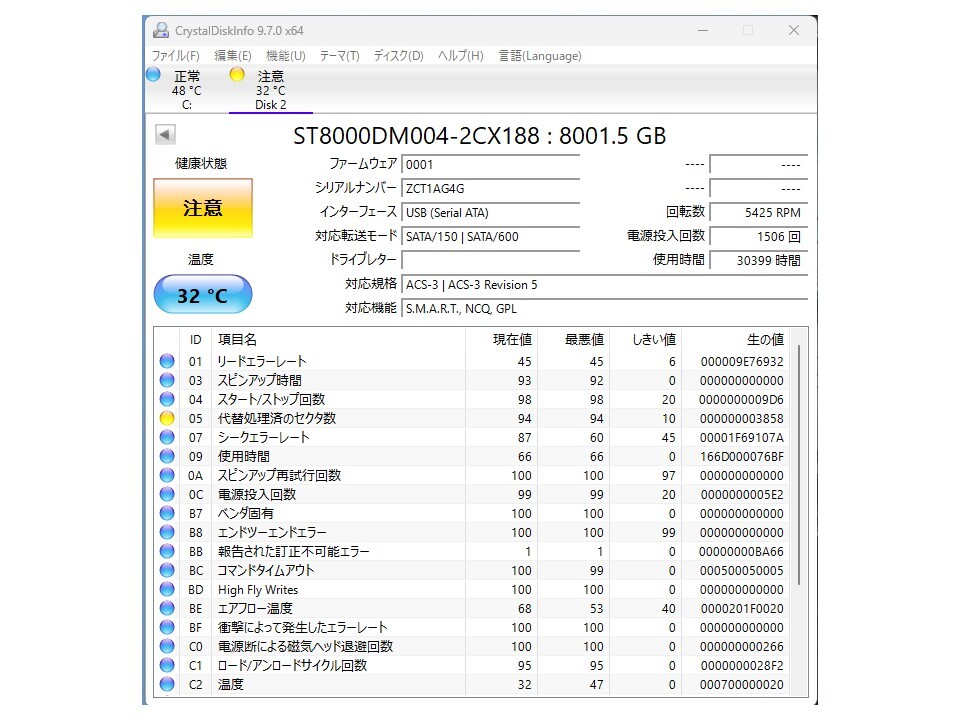
Task: Click status orb for row C2 温度
Action: 167,684
